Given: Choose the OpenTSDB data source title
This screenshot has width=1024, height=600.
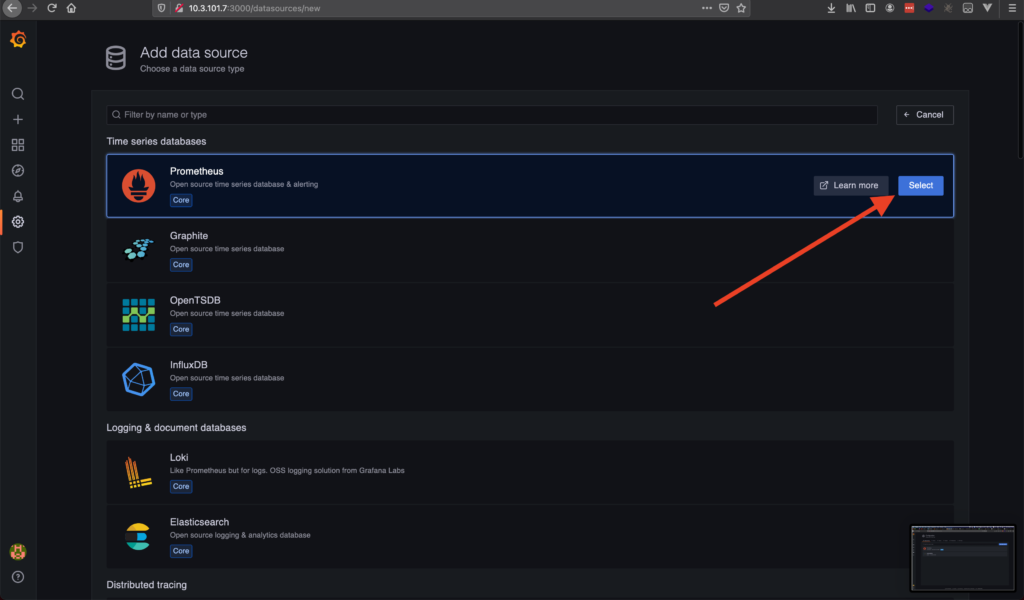Looking at the screenshot, I should tap(195, 300).
